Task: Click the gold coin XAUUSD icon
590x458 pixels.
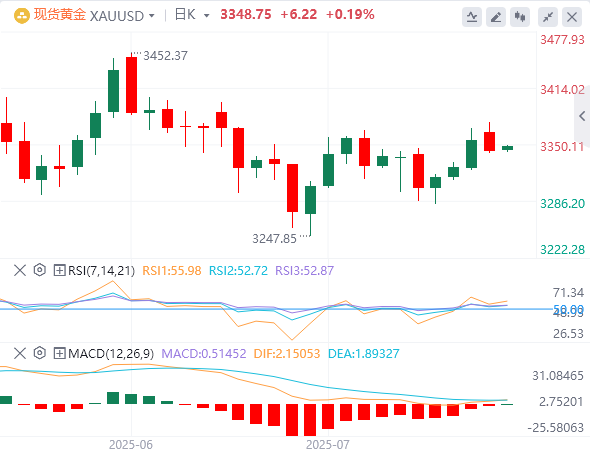Action: point(21,16)
